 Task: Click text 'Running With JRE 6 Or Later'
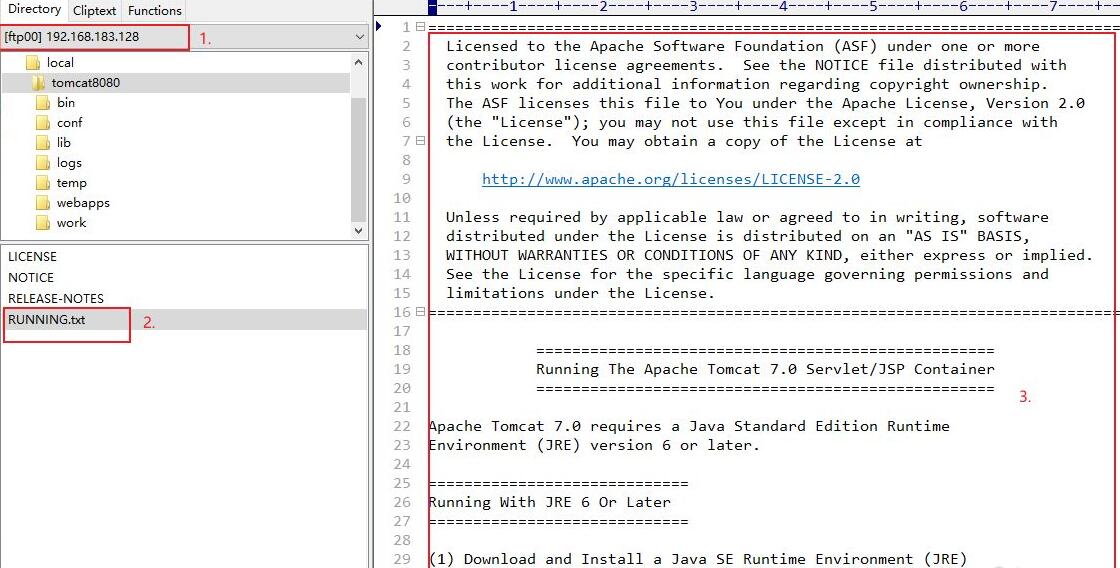click(x=549, y=502)
